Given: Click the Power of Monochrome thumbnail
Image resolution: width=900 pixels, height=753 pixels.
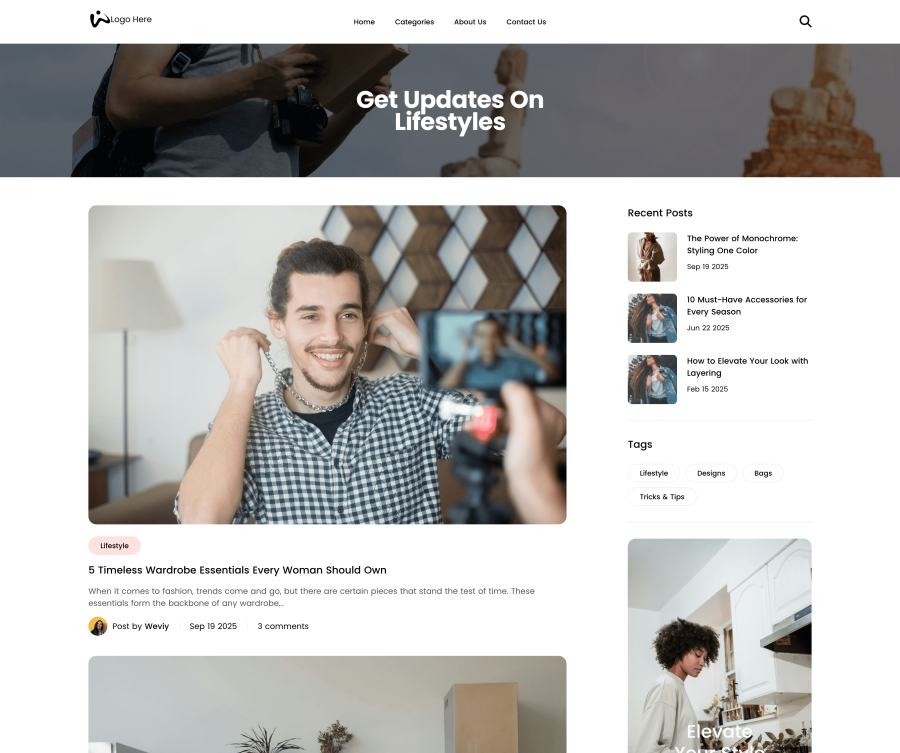Looking at the screenshot, I should click(652, 257).
